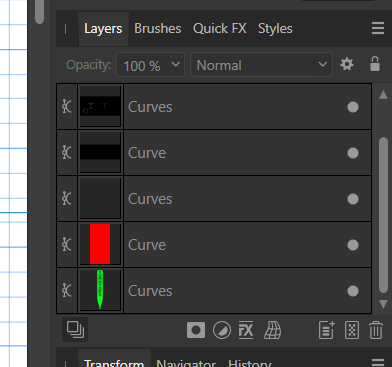This screenshot has height=367, width=392.
Task: Toggle visibility of the red Curve layer
Action: [x=353, y=245]
